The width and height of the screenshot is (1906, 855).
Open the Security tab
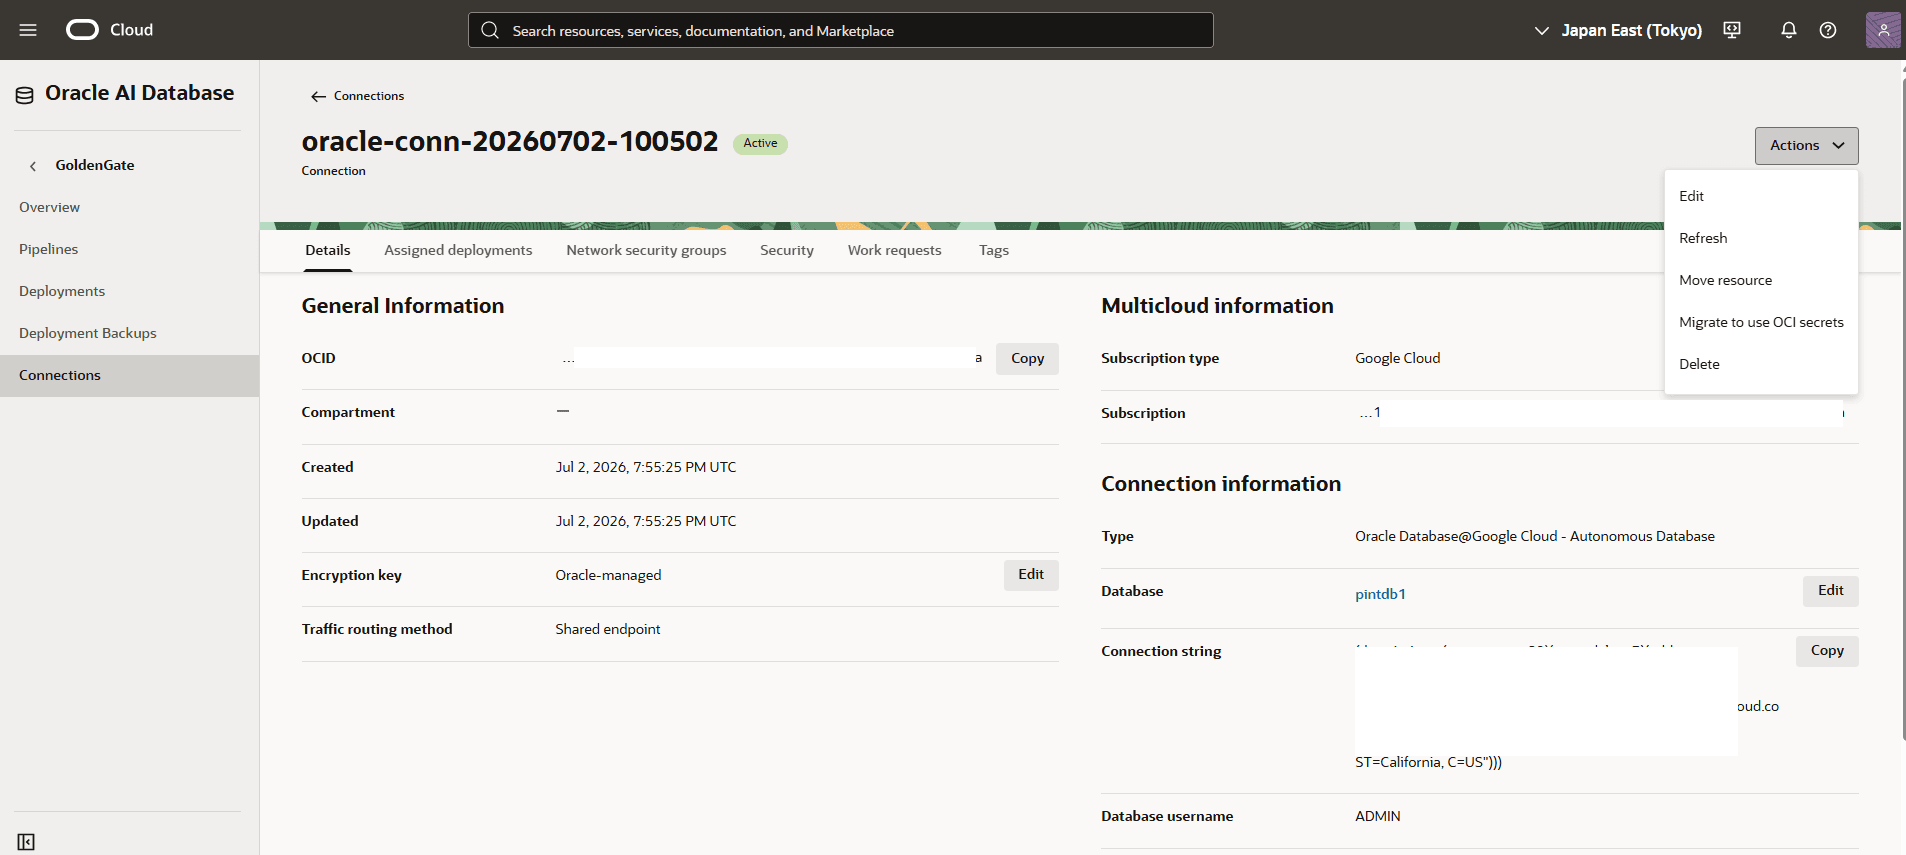[787, 250]
